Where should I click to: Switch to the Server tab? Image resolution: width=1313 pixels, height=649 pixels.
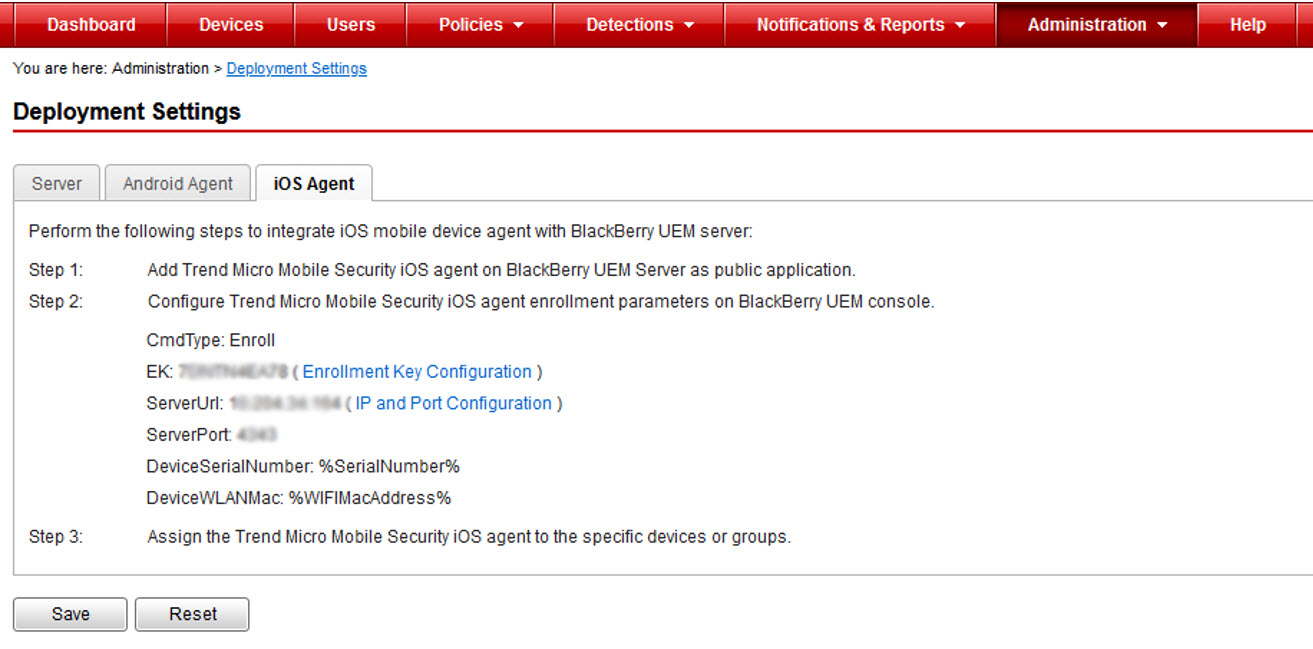point(57,184)
